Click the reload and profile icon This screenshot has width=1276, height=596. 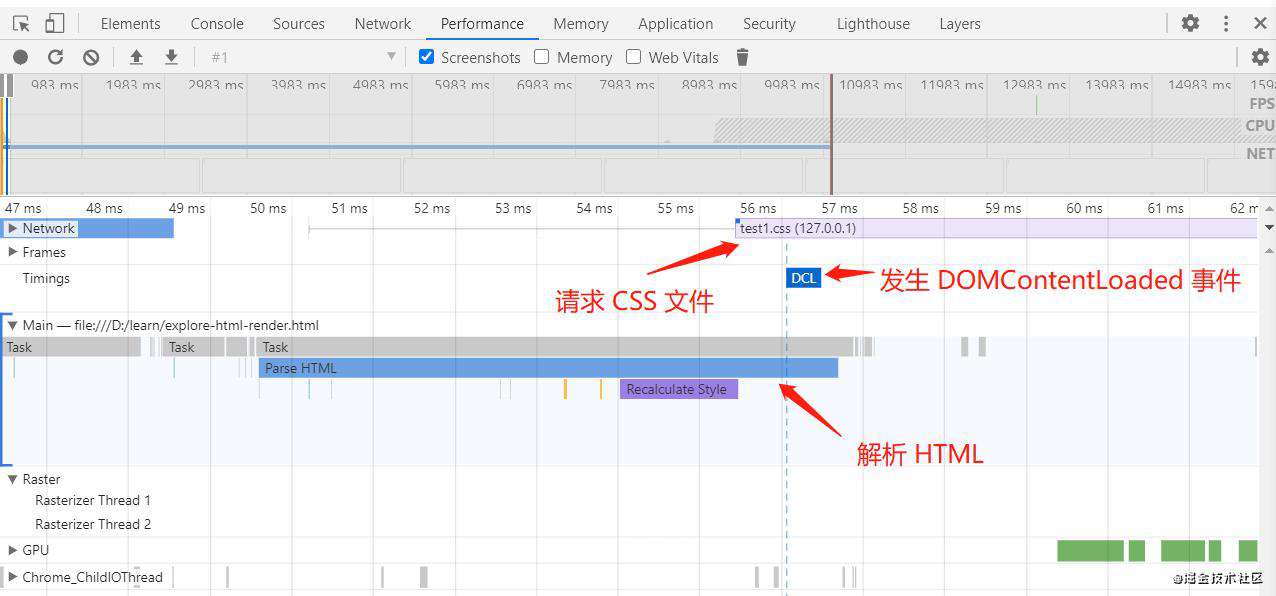56,57
